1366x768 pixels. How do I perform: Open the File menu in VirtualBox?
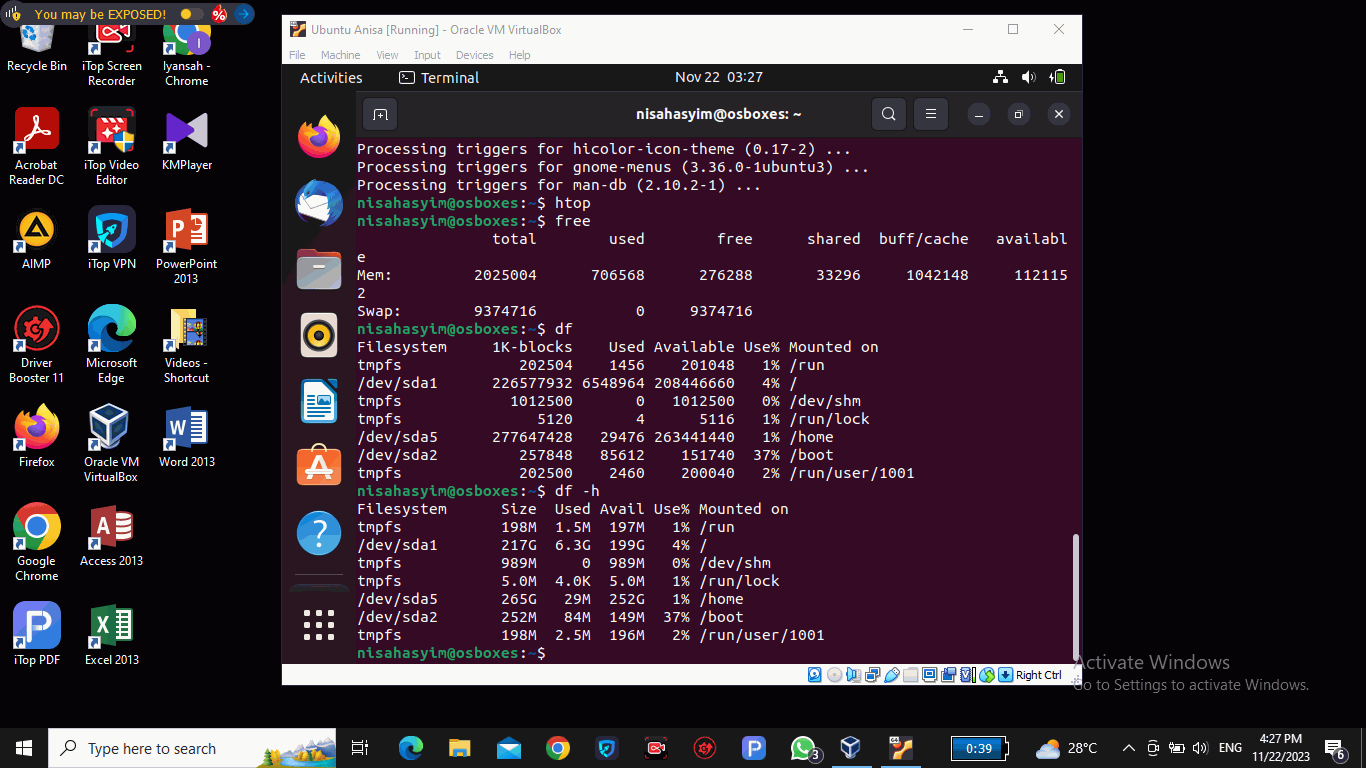pos(297,55)
